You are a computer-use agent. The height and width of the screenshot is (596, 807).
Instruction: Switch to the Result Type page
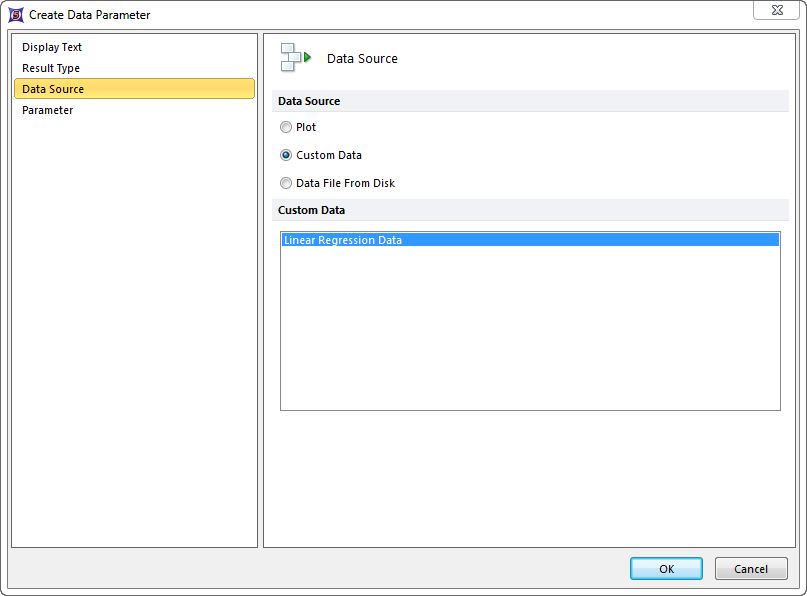tap(51, 68)
